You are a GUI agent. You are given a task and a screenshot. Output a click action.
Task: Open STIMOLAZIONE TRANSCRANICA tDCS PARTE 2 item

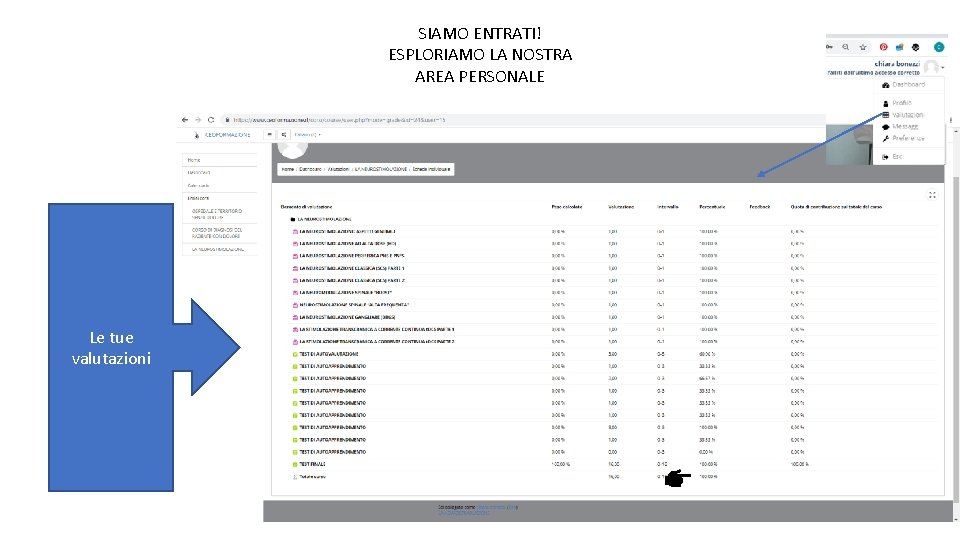coord(377,342)
